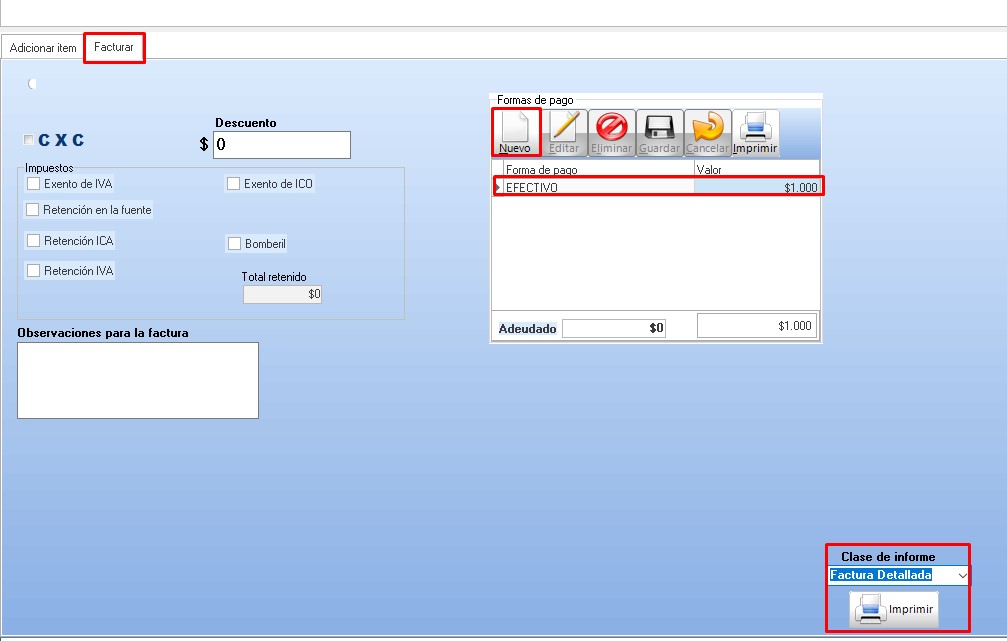Click the Imprimir icon in payment toolbar
This screenshot has width=1007, height=641.
point(755,132)
